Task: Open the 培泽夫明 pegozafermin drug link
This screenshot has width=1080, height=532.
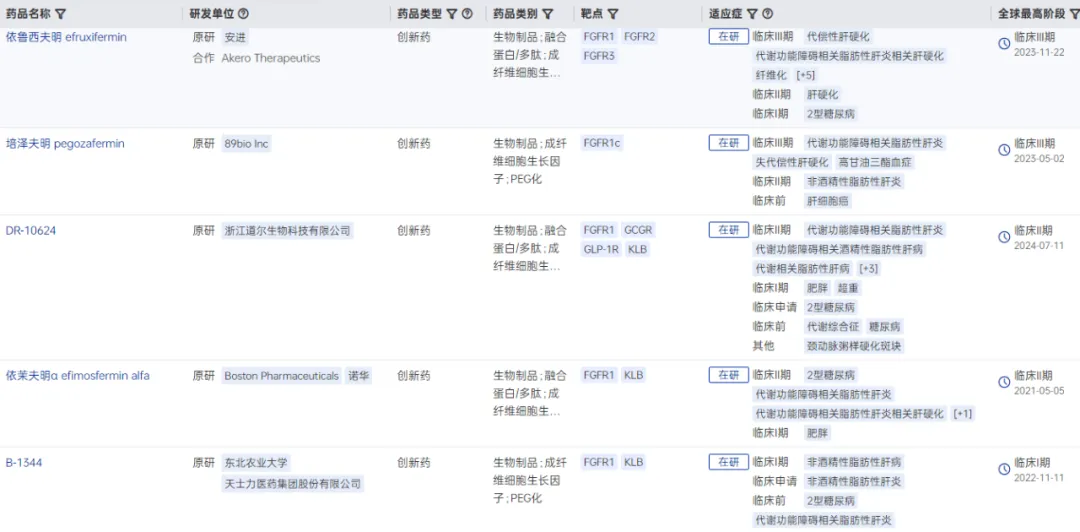Action: tap(66, 144)
